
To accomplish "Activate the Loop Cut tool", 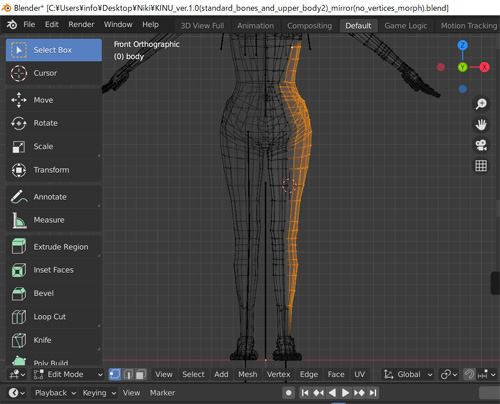I will [x=53, y=317].
